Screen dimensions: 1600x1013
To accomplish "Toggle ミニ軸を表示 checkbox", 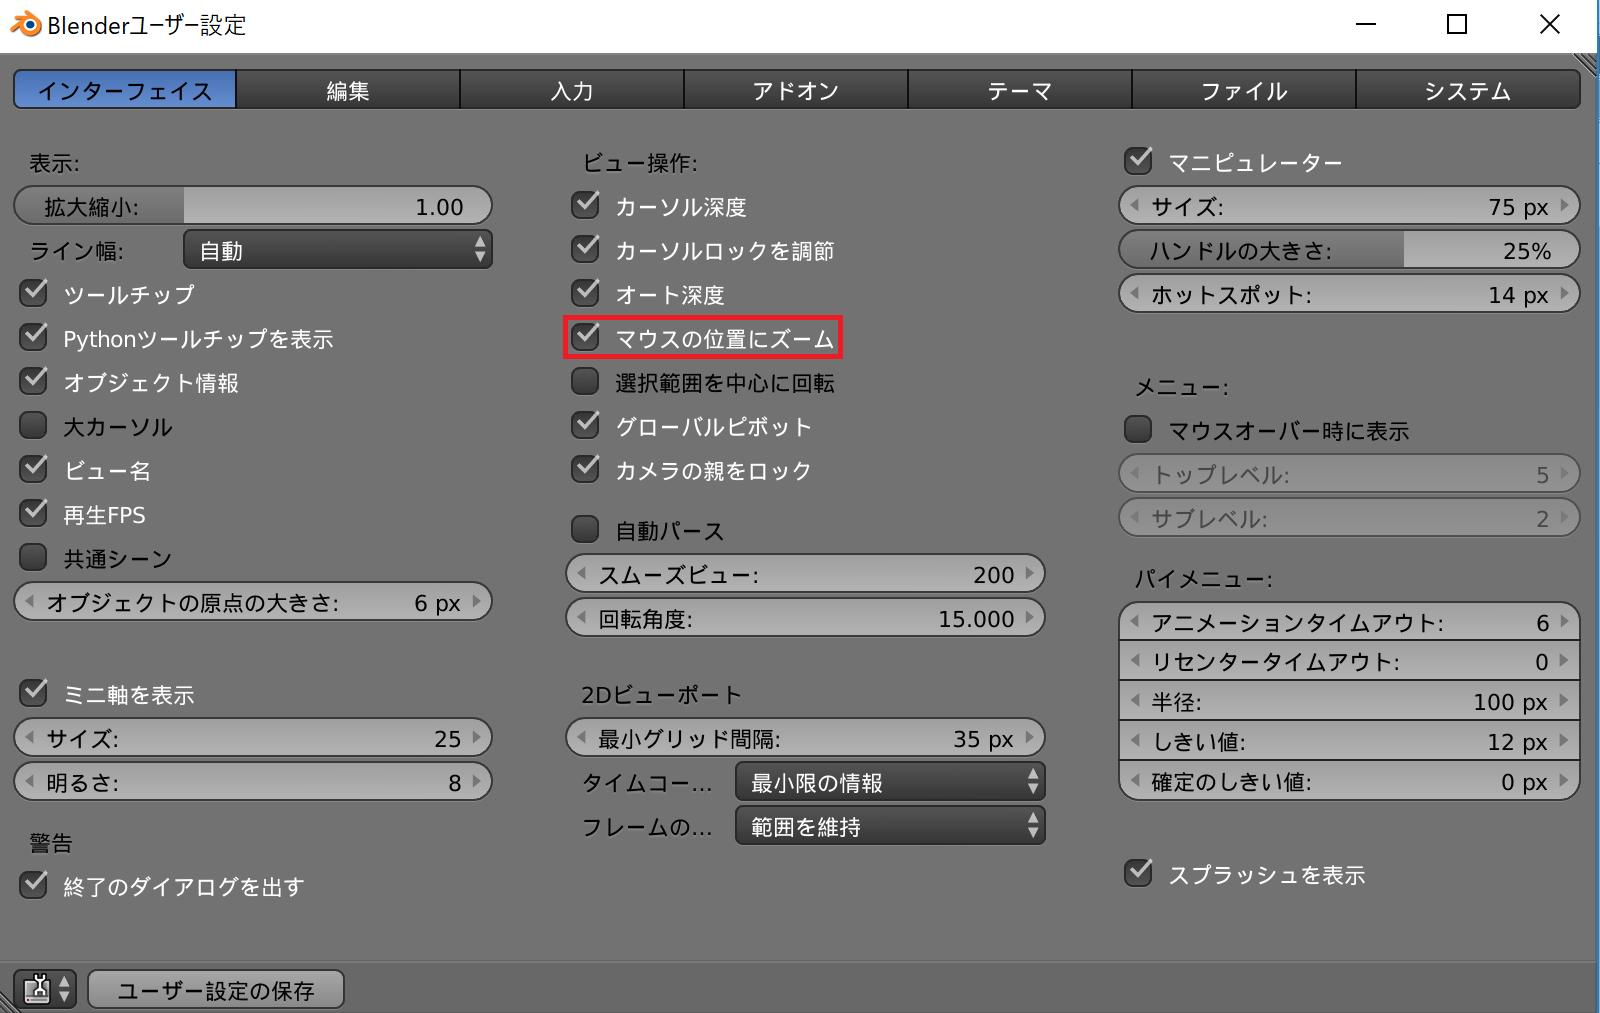I will [x=35, y=693].
